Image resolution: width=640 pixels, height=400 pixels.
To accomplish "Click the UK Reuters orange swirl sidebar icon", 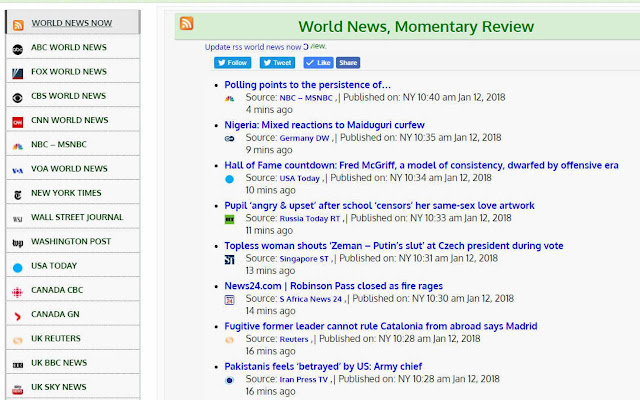I will 18,340.
